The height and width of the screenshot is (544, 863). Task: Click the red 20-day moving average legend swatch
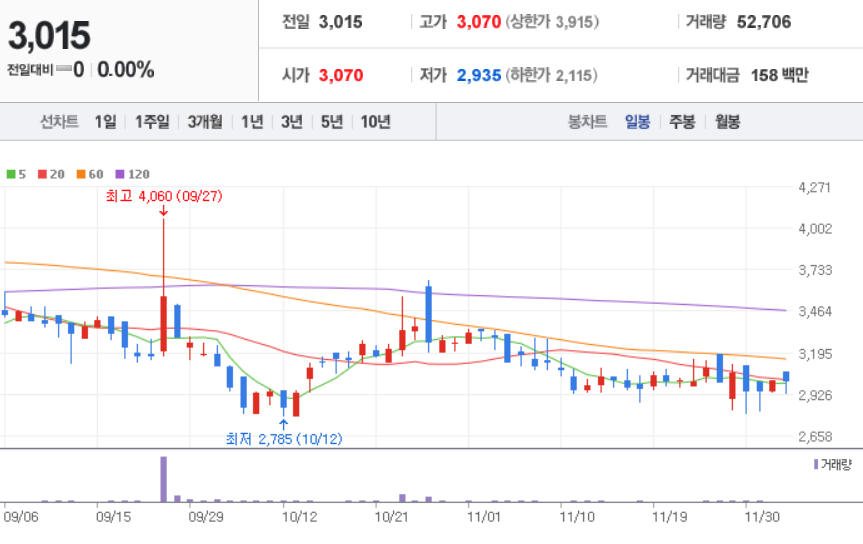click(x=42, y=174)
